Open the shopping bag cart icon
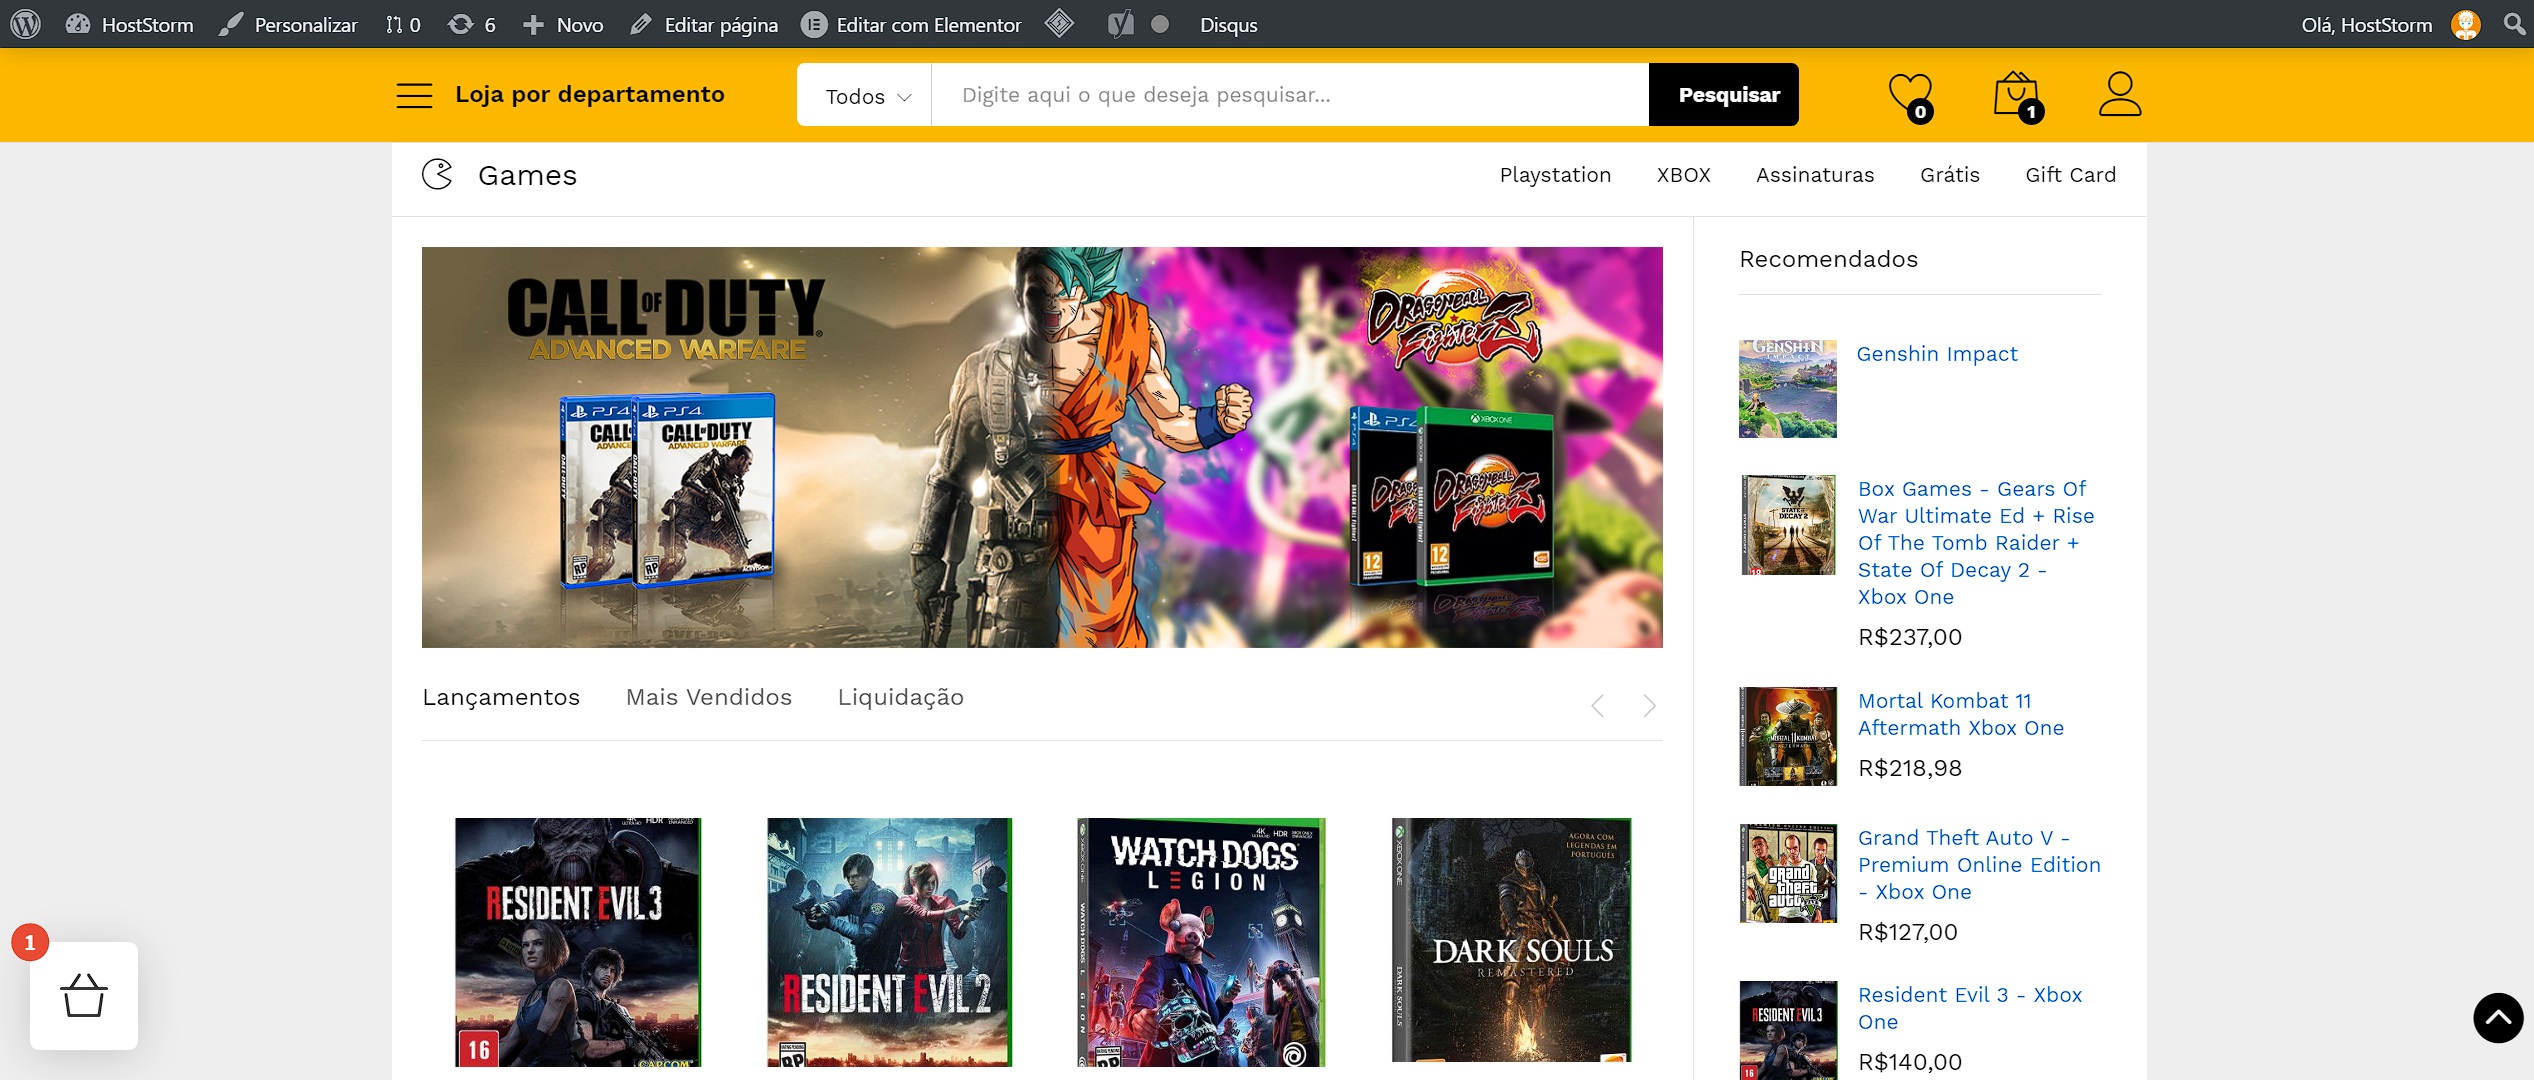2534x1080 pixels. pyautogui.click(x=2016, y=95)
